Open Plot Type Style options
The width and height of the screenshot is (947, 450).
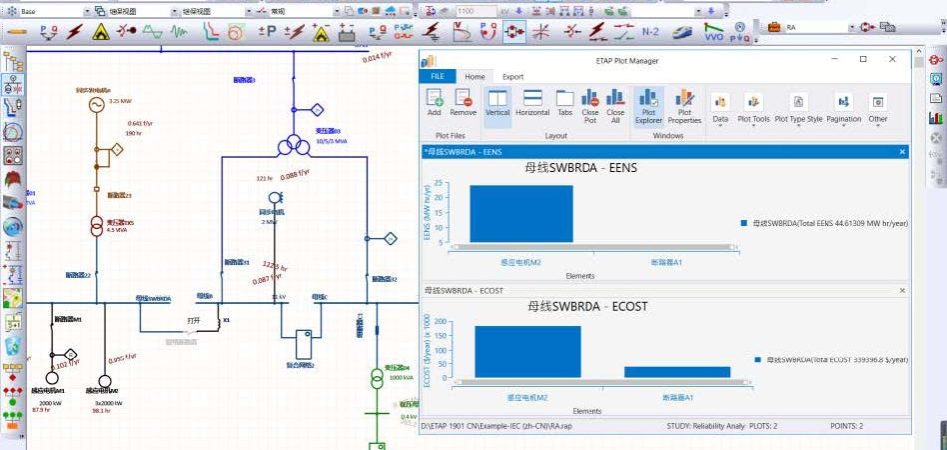coord(798,107)
